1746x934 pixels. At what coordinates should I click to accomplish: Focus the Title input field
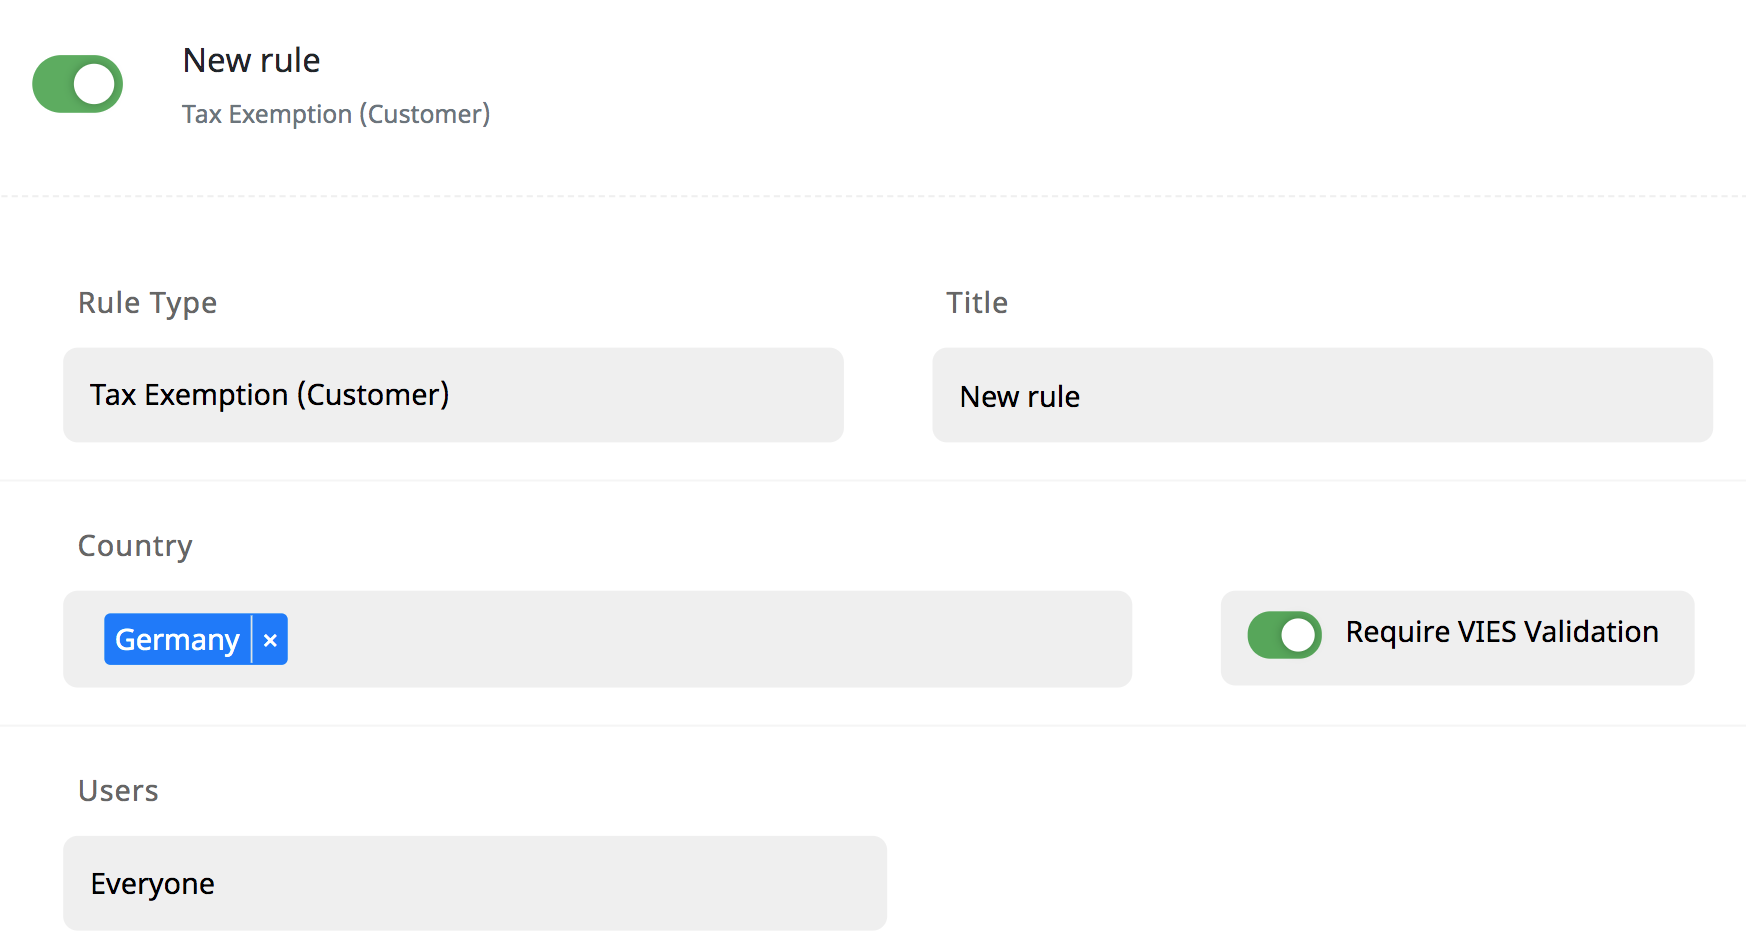click(1321, 395)
